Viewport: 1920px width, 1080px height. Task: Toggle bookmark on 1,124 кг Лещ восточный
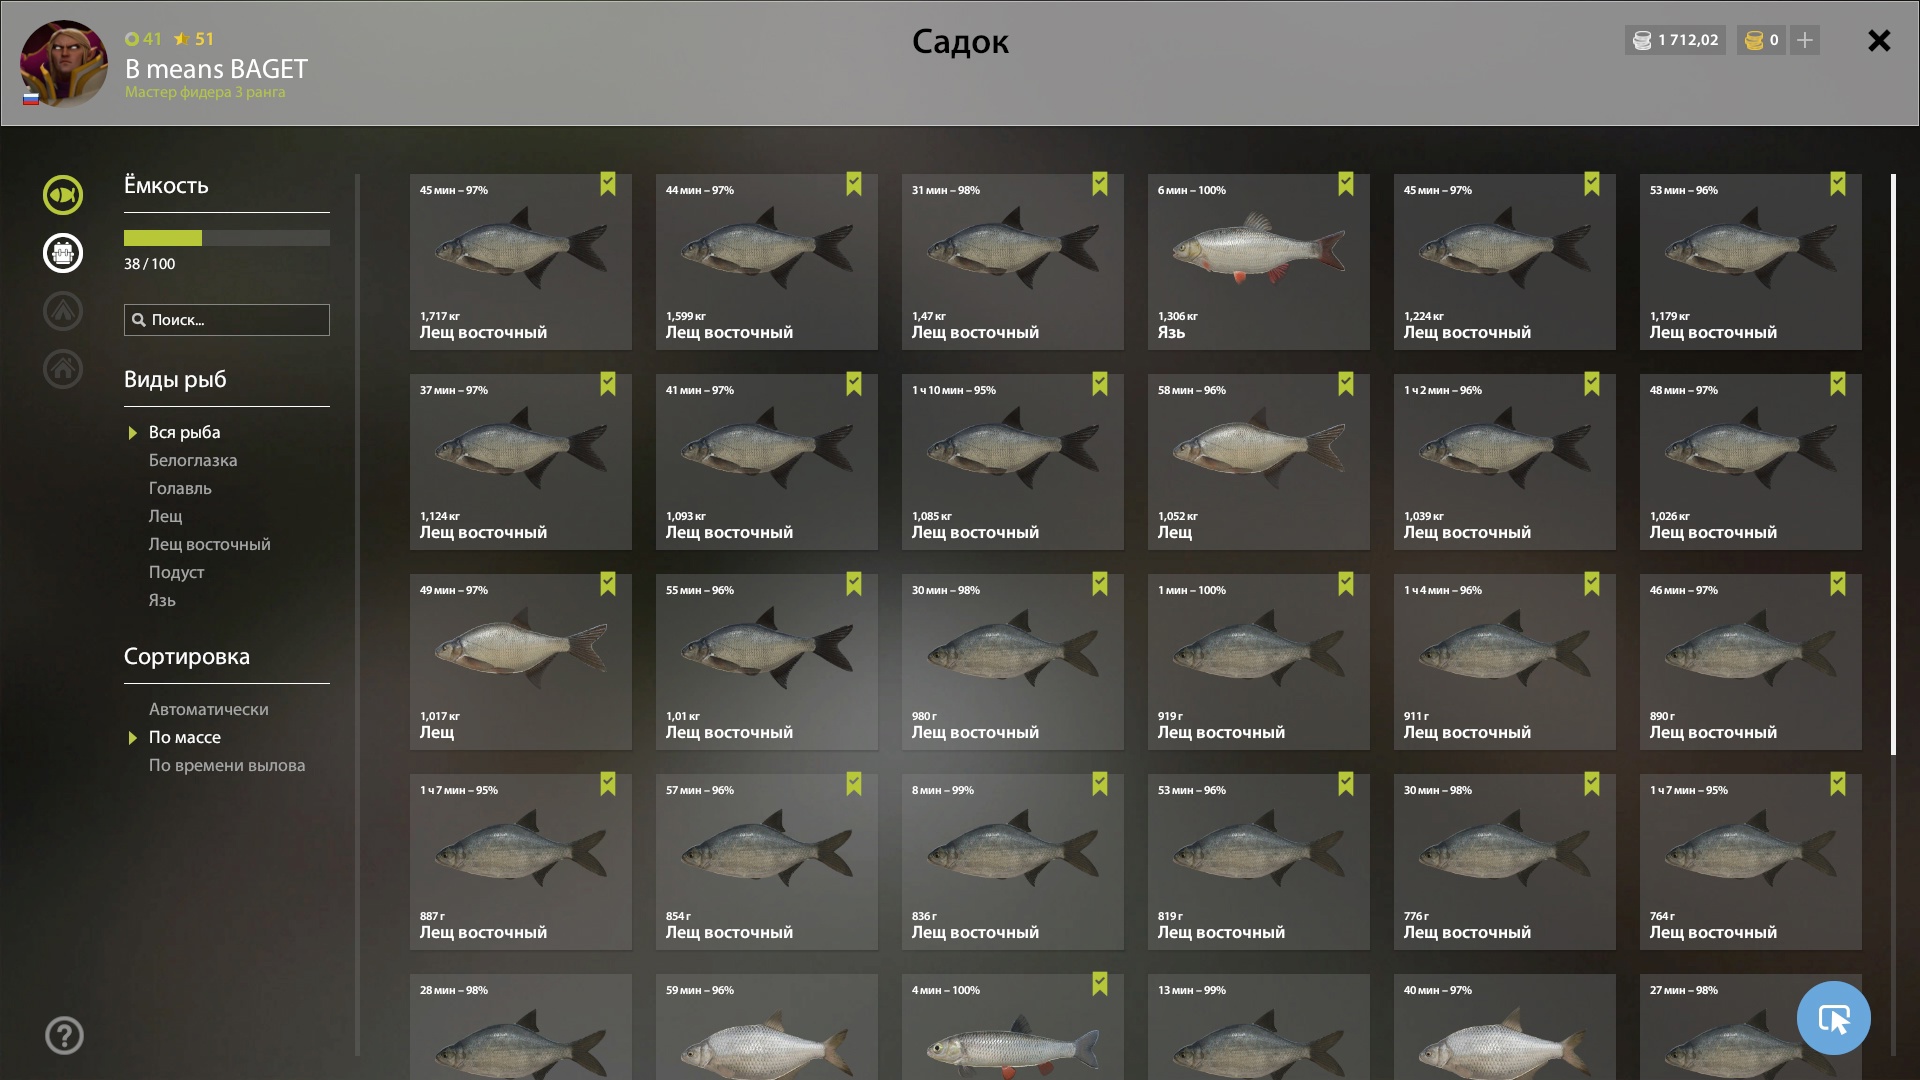pos(608,384)
